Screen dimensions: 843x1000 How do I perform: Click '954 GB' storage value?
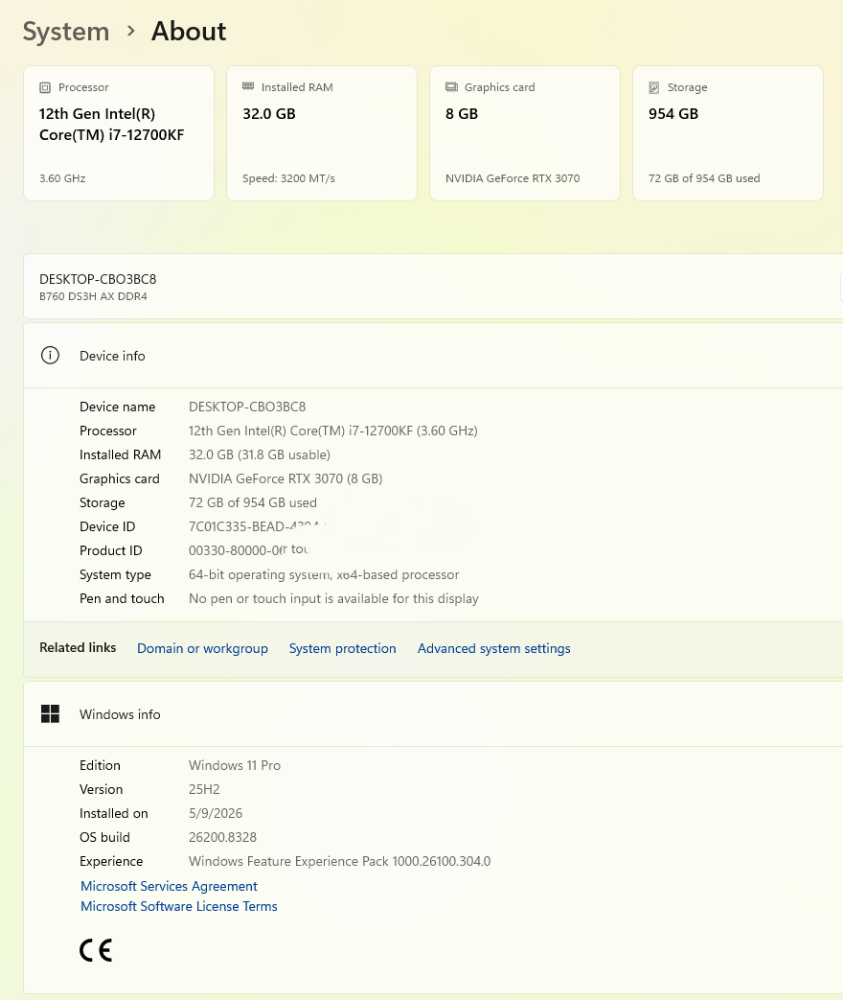pos(673,114)
